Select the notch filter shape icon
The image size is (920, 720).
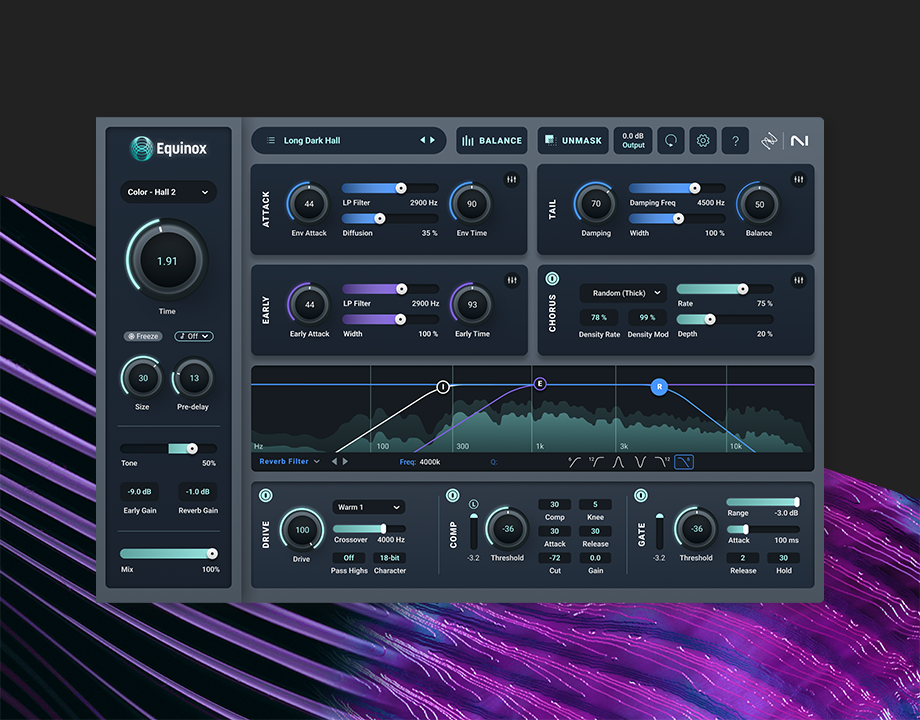[x=641, y=462]
